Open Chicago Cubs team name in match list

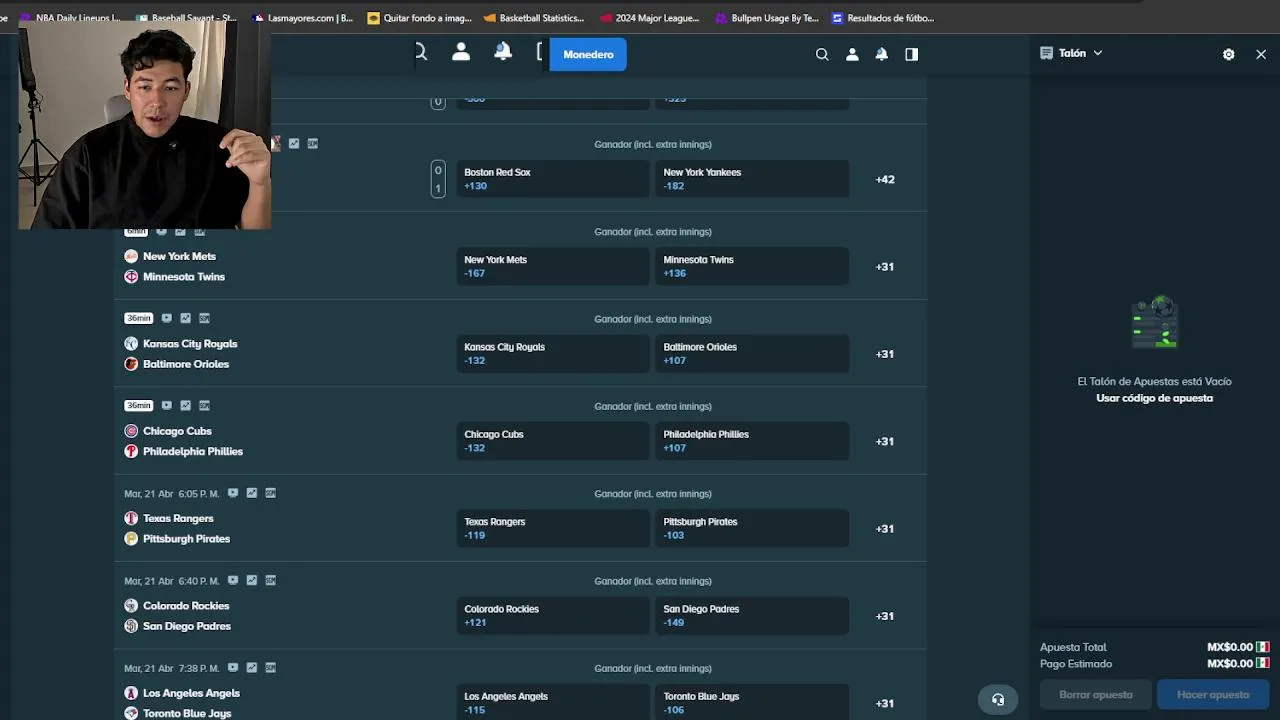(x=177, y=431)
